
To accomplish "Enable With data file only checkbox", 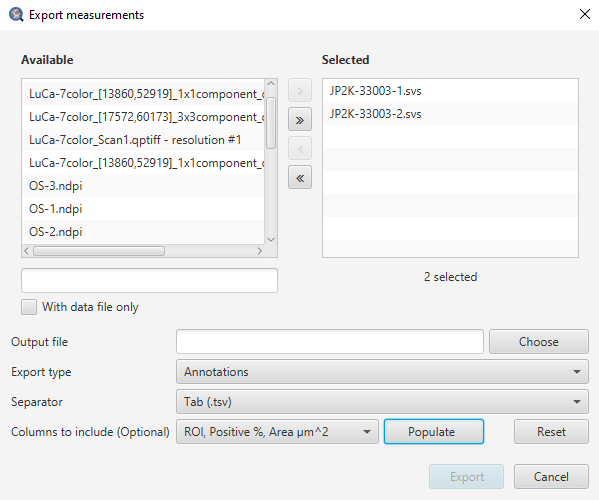I will [x=29, y=307].
